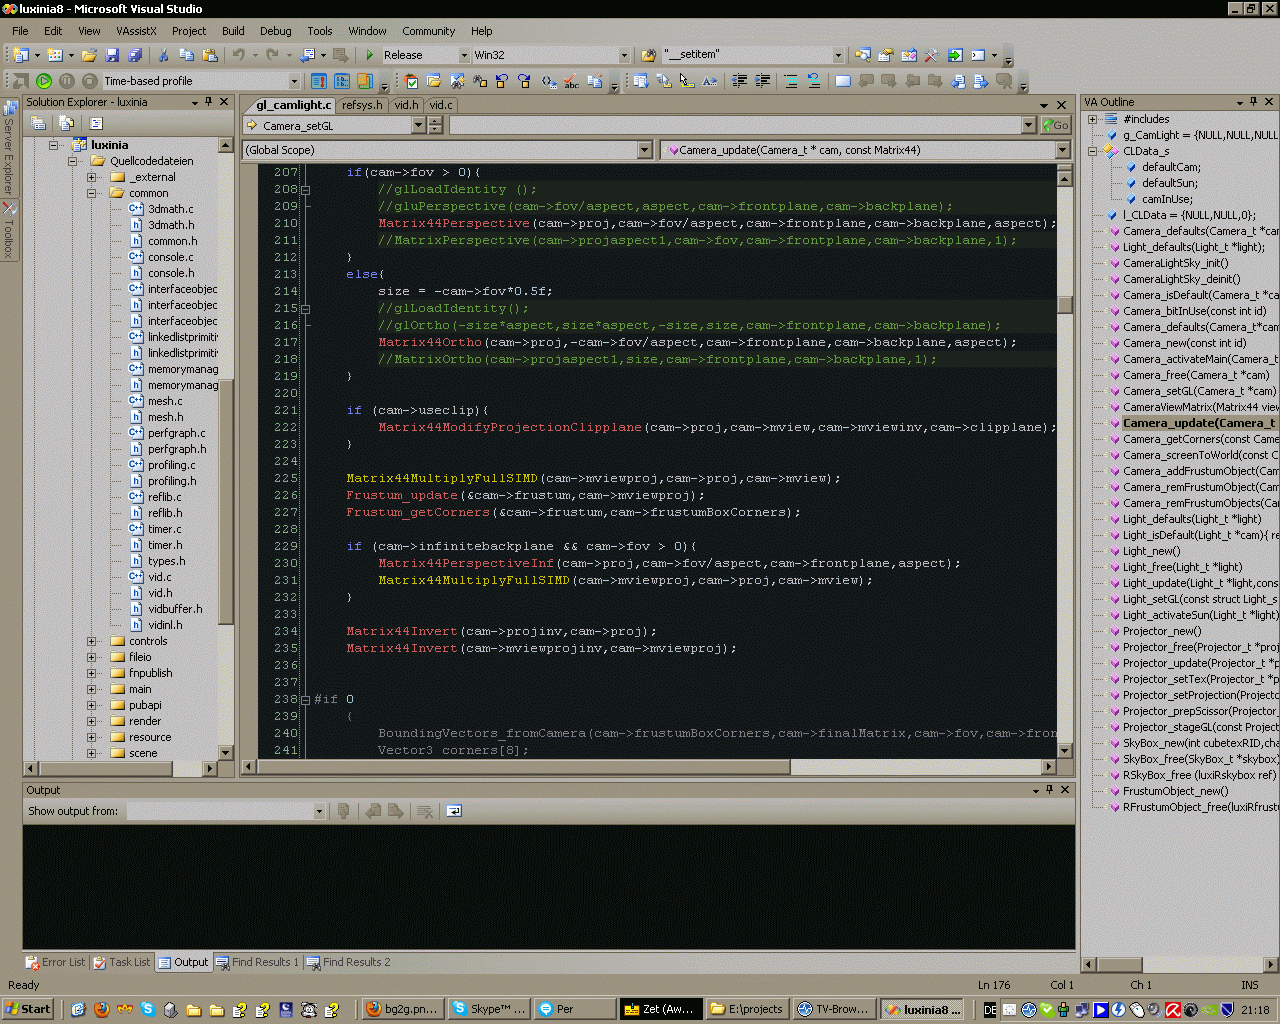This screenshot has height=1024, width=1280.
Task: Click the Save icon in the toolbar
Action: pos(112,55)
